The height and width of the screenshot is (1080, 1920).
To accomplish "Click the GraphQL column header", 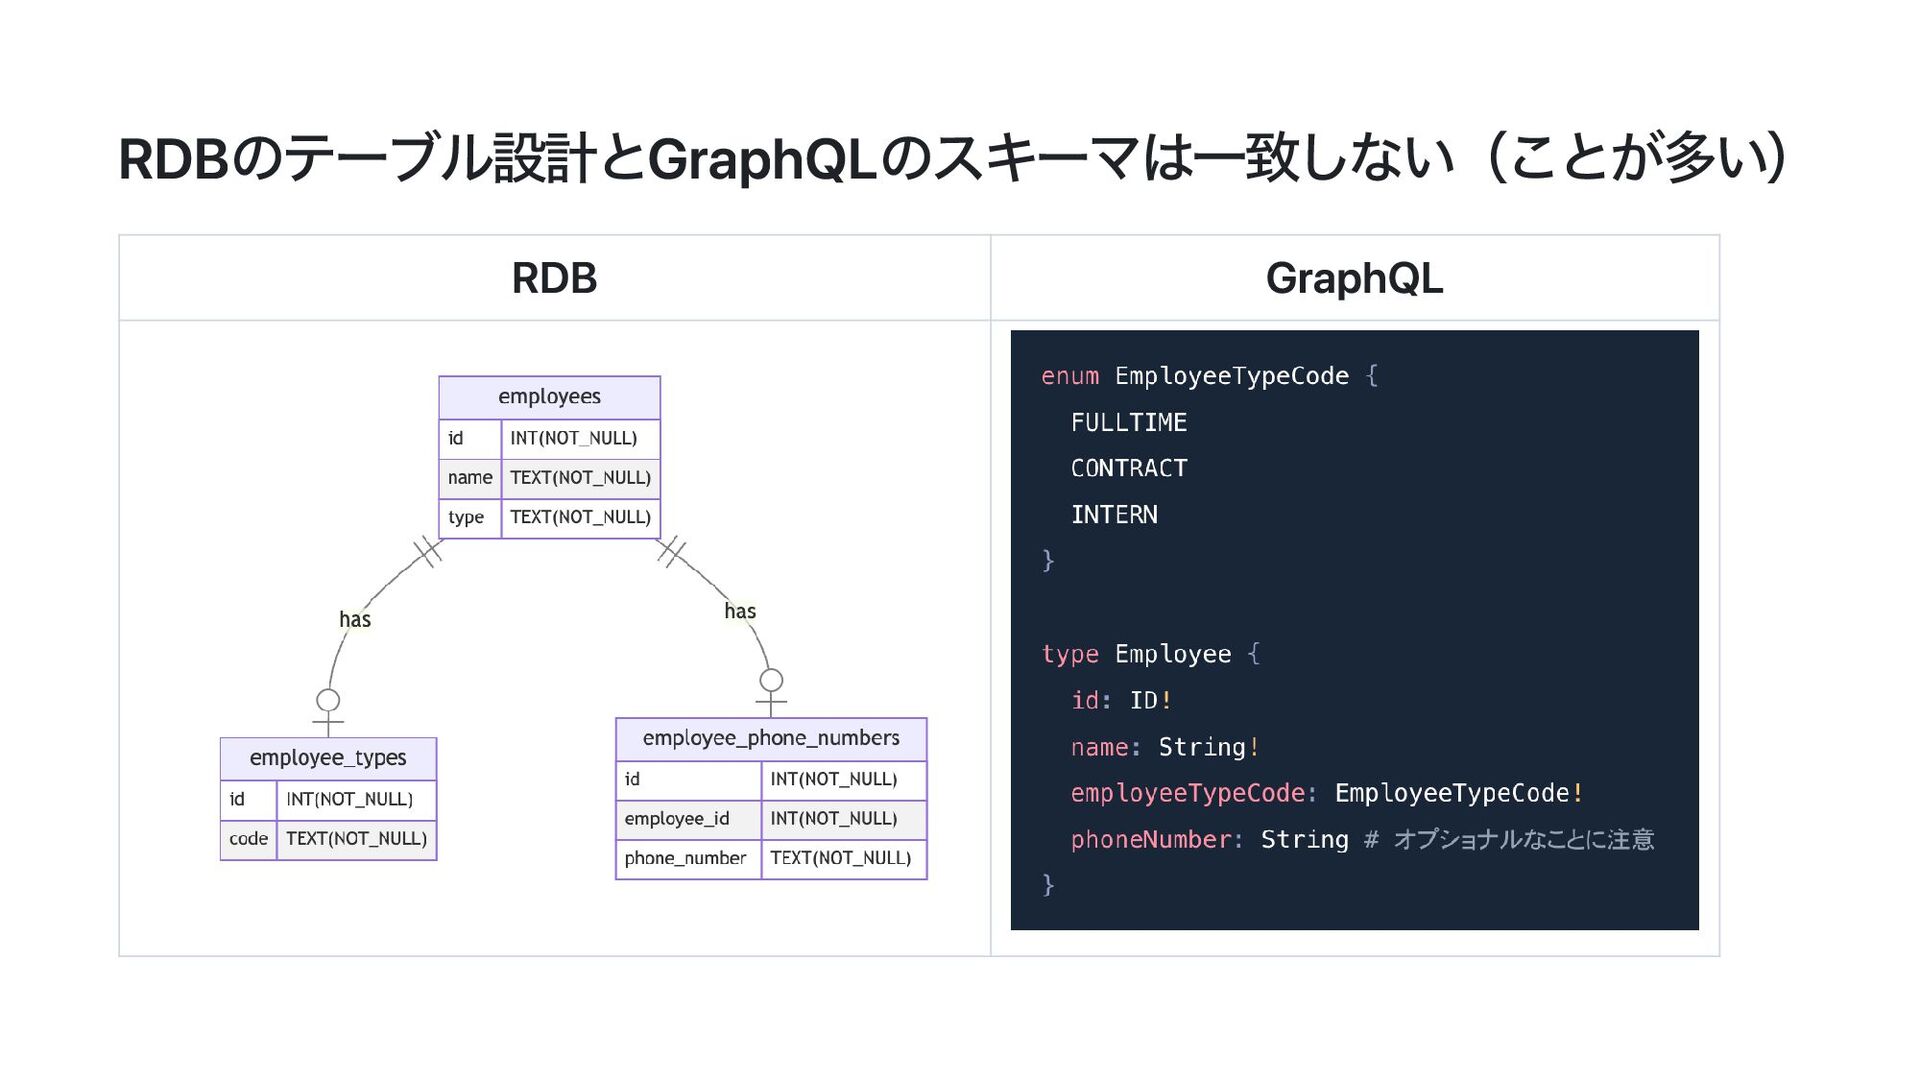I will pos(1354,278).
